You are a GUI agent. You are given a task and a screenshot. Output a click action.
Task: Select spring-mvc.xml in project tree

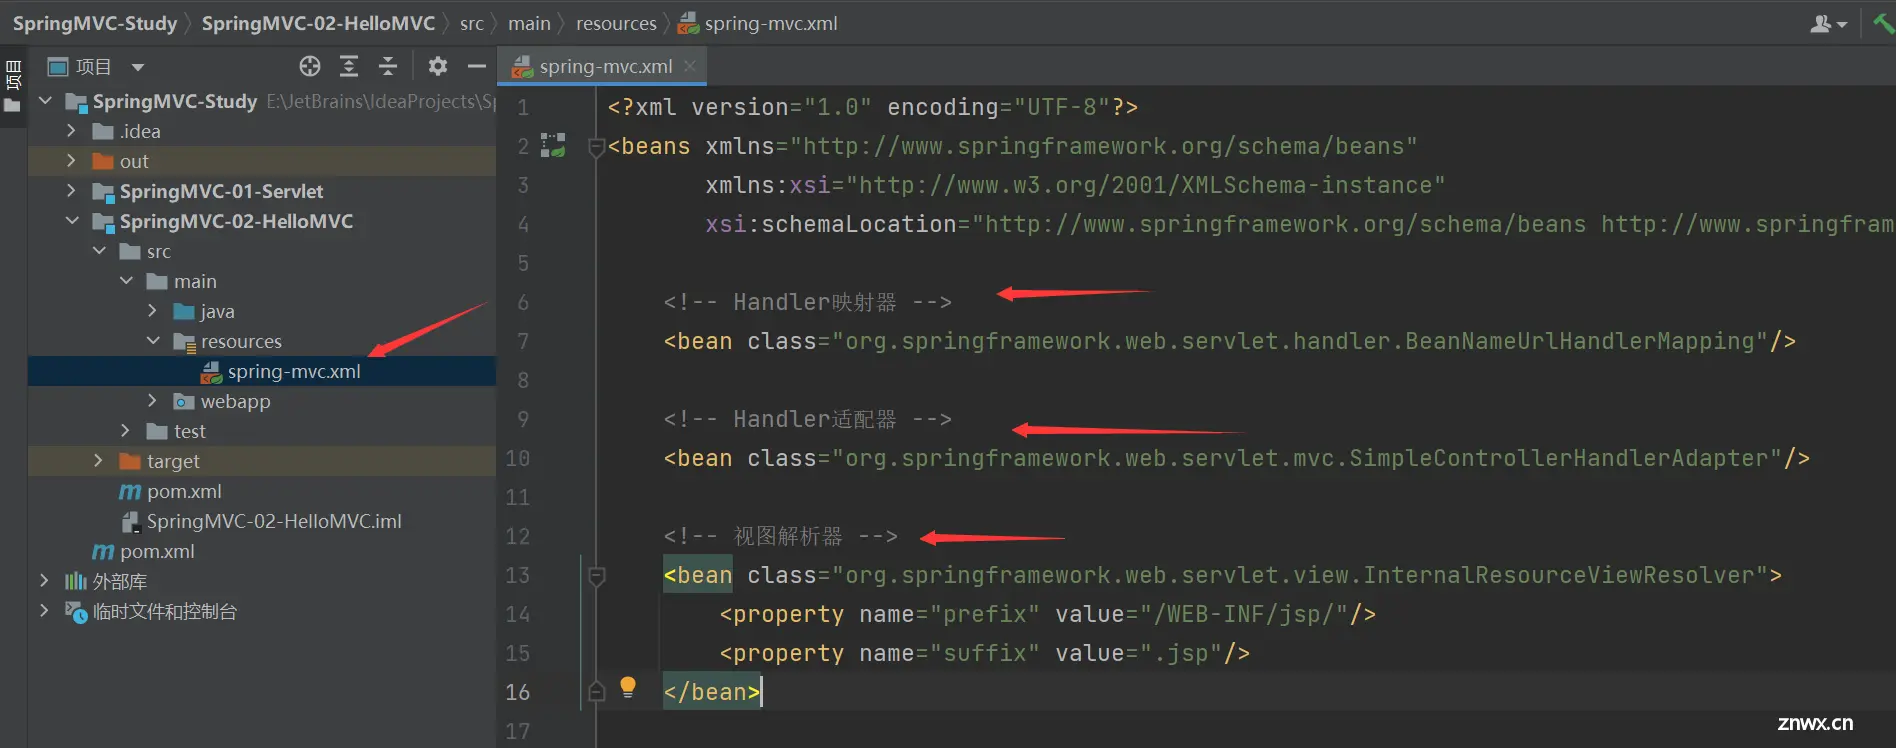(x=262, y=371)
